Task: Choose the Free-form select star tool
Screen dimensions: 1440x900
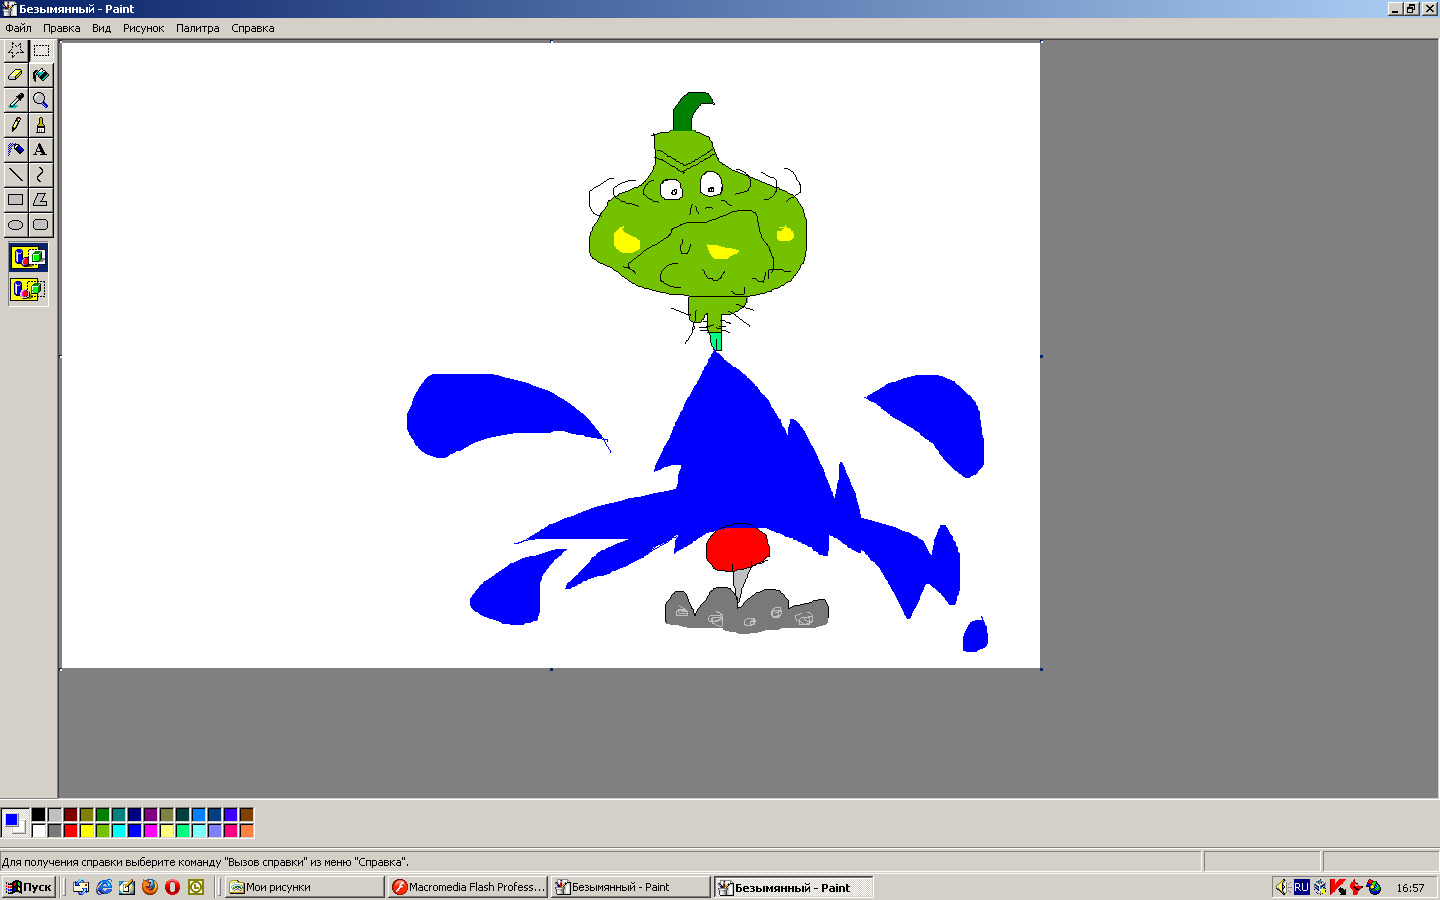Action: [16, 50]
